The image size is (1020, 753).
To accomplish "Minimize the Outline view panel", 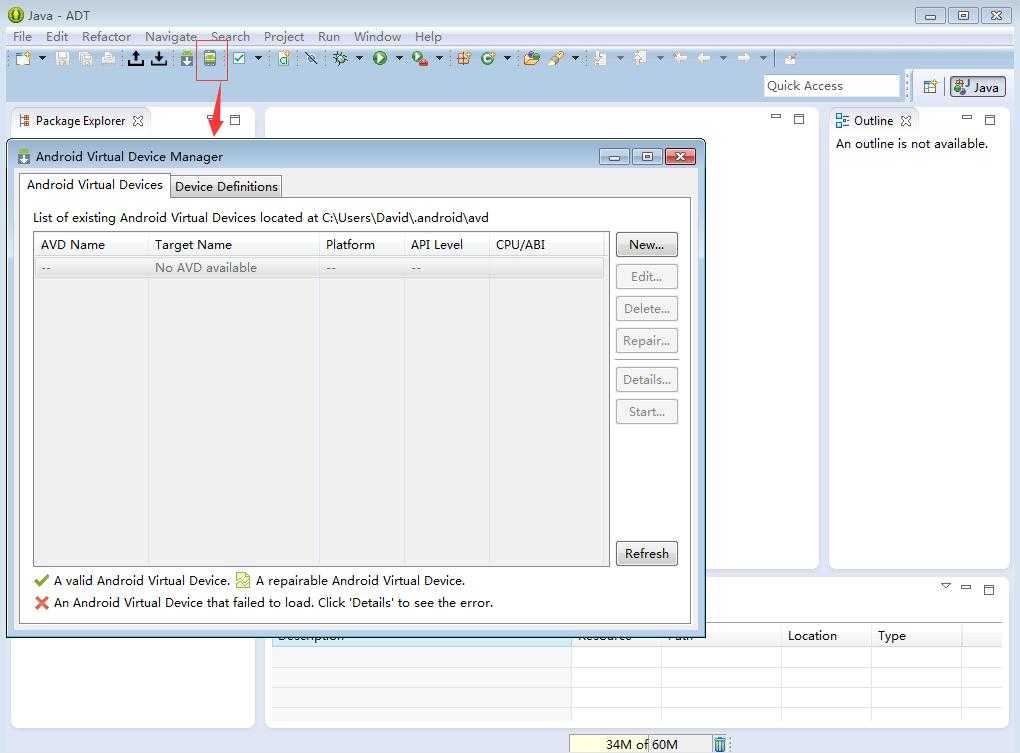I will coord(967,118).
